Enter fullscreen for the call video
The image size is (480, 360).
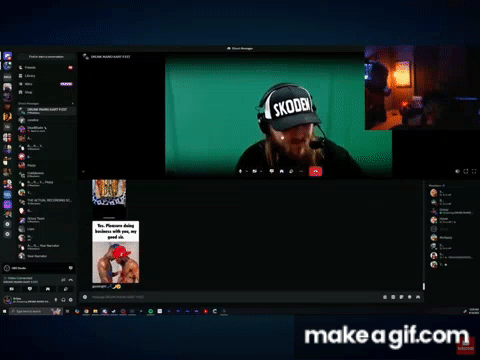click(474, 171)
